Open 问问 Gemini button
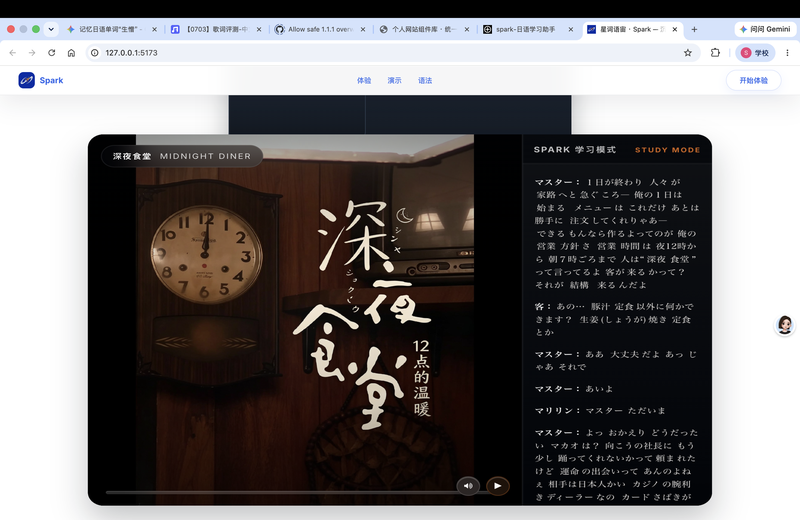This screenshot has width=800, height=520. click(765, 29)
